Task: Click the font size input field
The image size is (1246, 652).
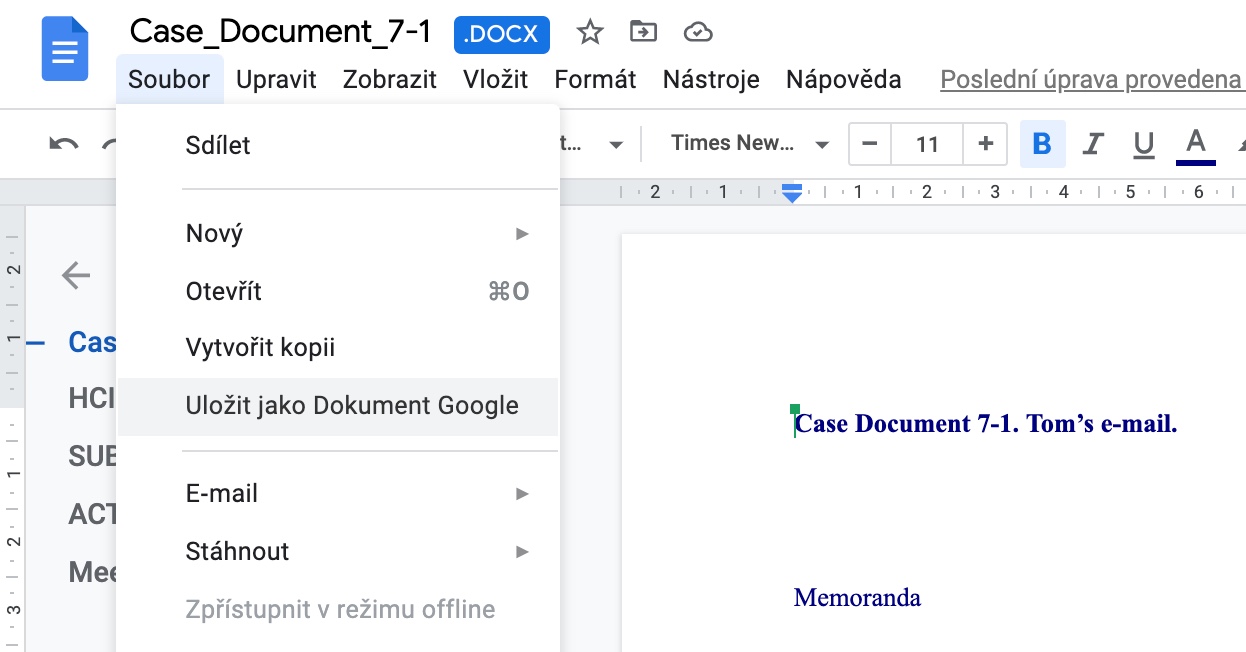Action: (927, 144)
